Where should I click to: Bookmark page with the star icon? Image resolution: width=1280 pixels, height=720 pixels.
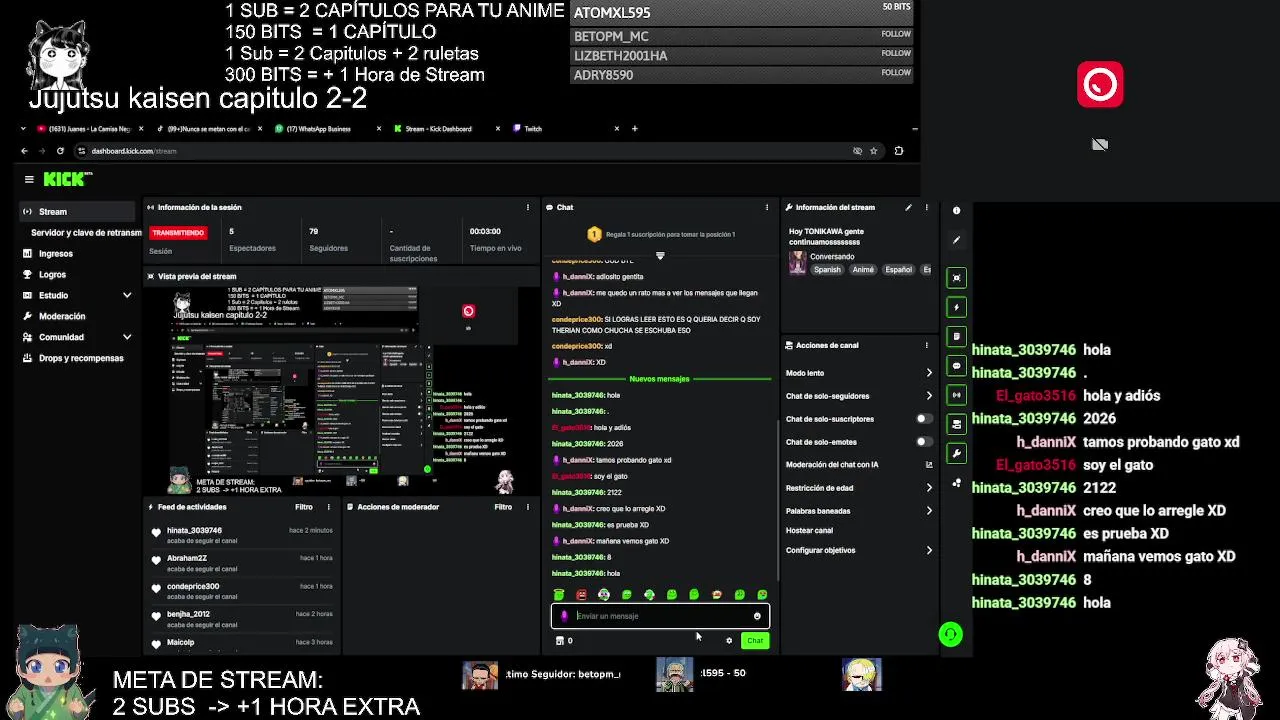coord(873,151)
